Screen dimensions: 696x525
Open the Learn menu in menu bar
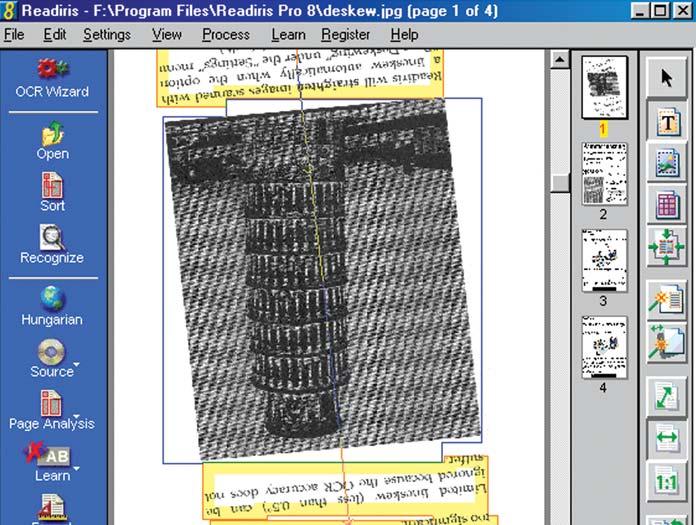coord(289,35)
